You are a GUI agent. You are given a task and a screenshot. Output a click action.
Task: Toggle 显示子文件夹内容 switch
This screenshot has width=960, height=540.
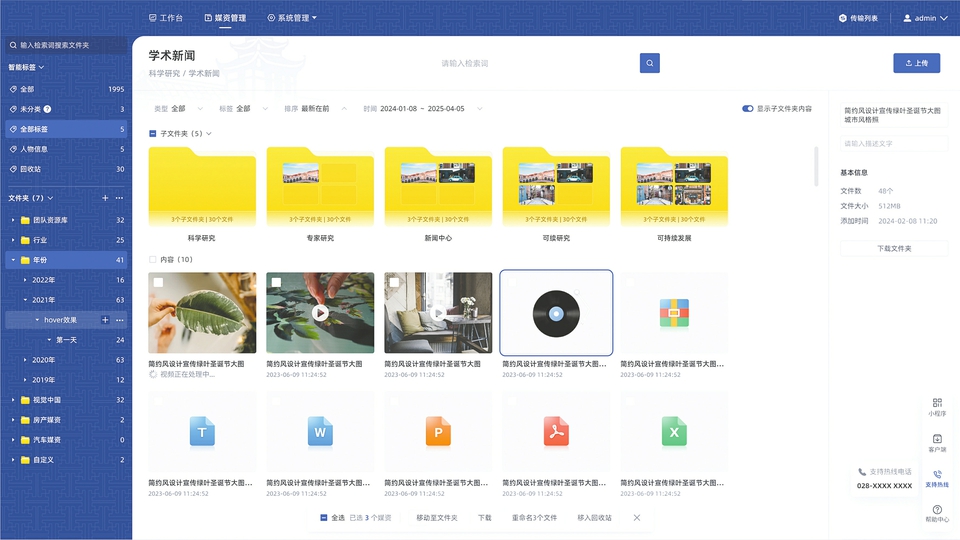coord(747,108)
